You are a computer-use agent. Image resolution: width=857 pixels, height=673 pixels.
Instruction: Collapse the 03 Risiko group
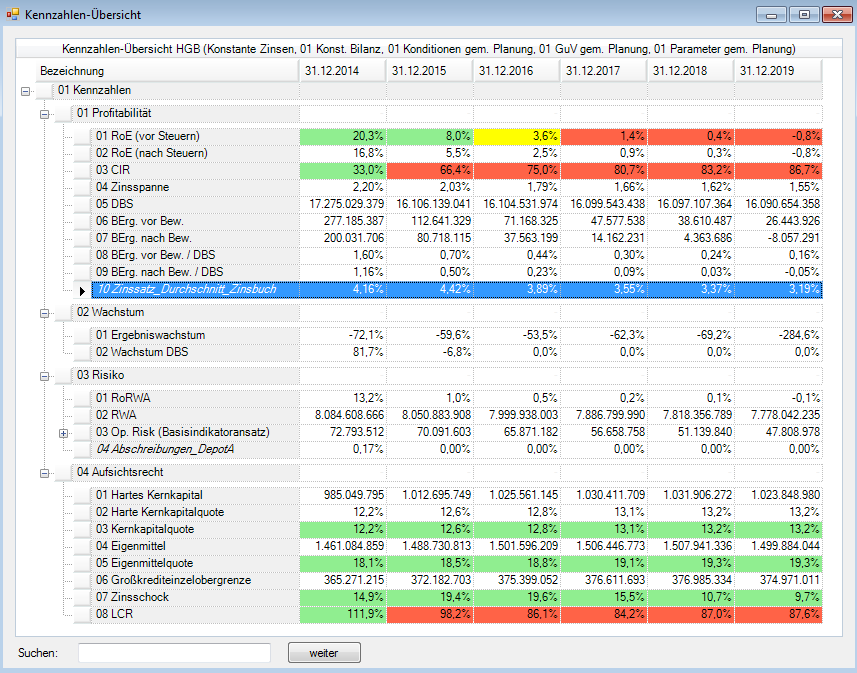pyautogui.click(x=44, y=375)
